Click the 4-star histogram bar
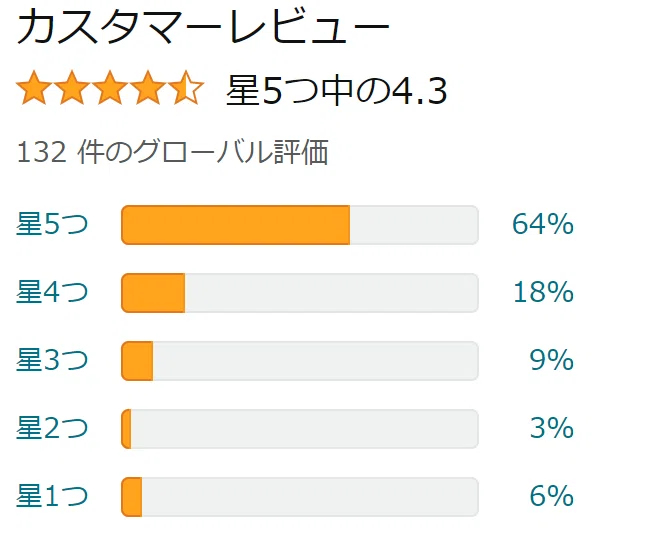Viewport: 668px width, 551px height. pyautogui.click(x=300, y=293)
